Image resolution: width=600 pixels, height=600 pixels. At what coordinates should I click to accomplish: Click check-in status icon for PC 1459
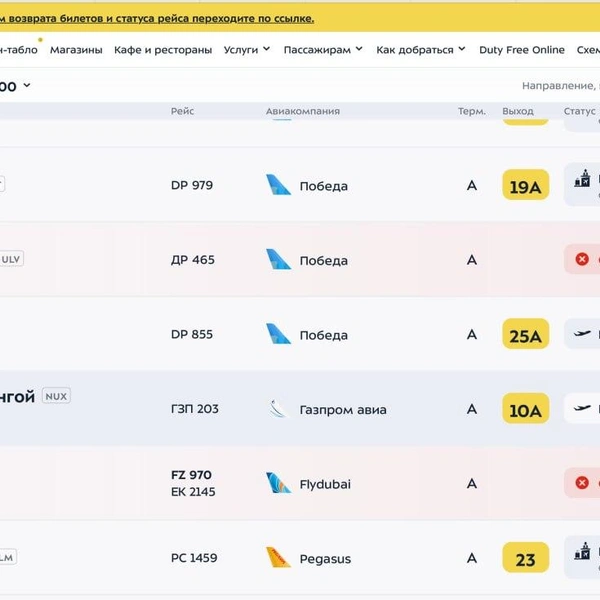point(582,551)
